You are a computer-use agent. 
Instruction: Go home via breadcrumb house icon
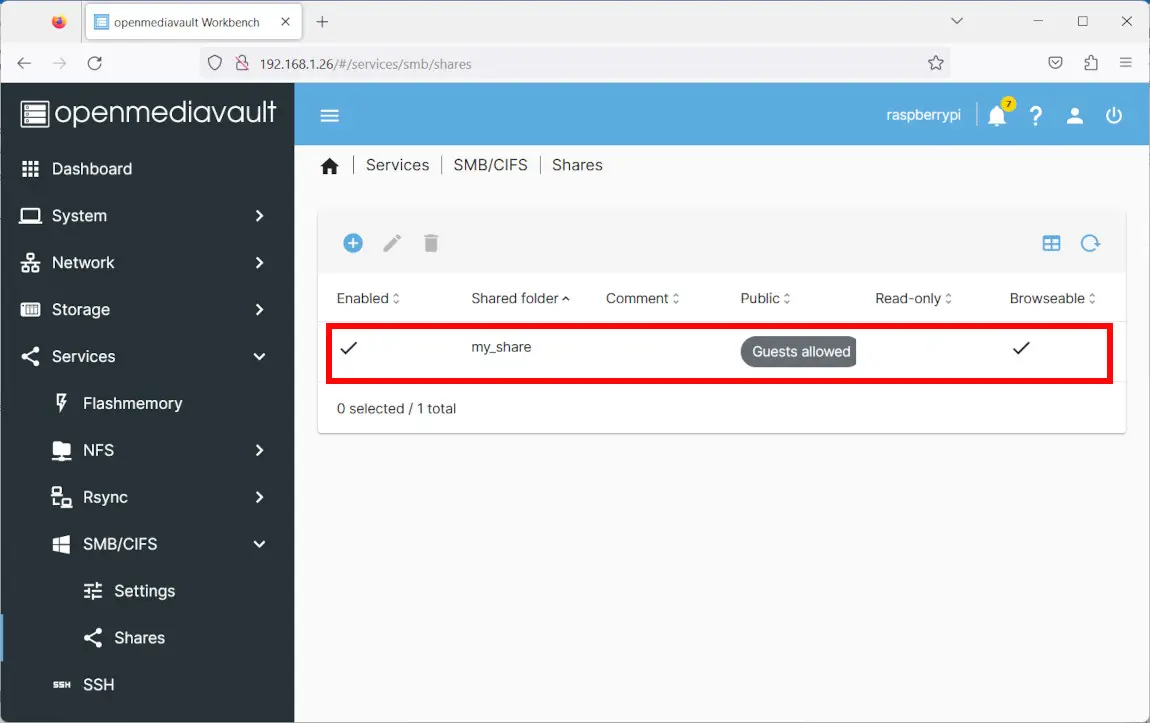330,166
